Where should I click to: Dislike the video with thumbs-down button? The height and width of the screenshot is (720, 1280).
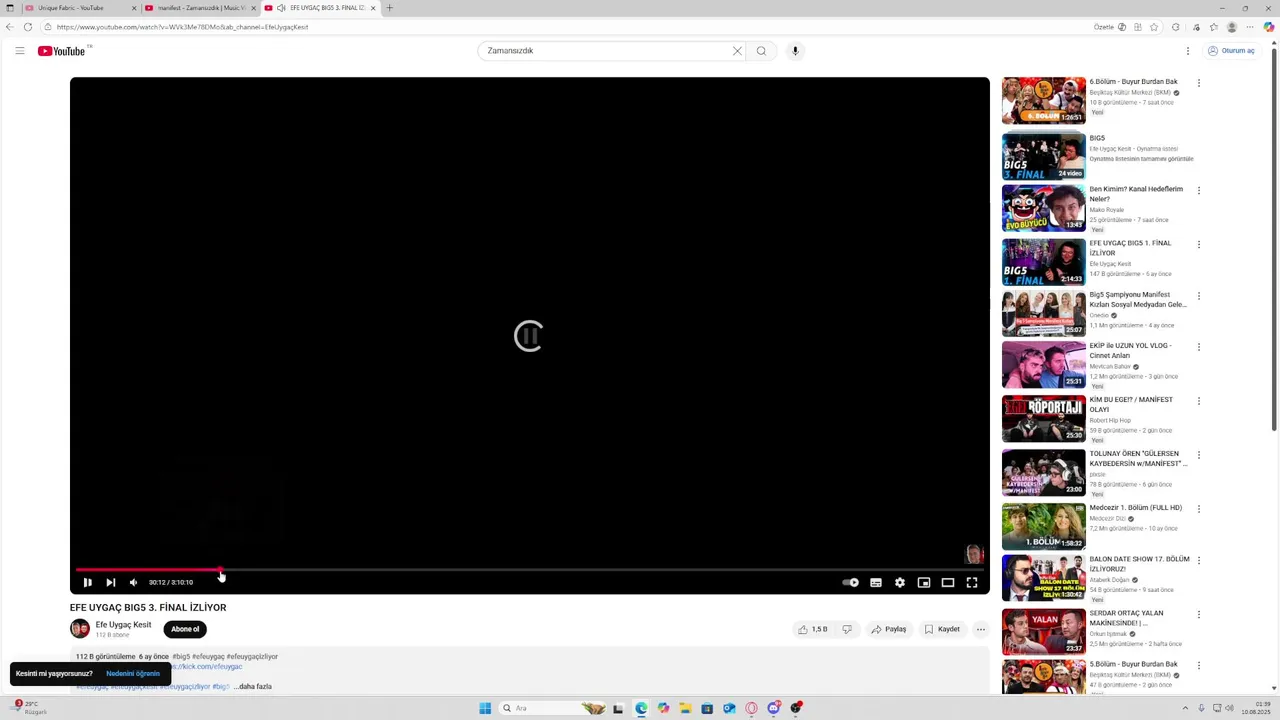(x=847, y=629)
